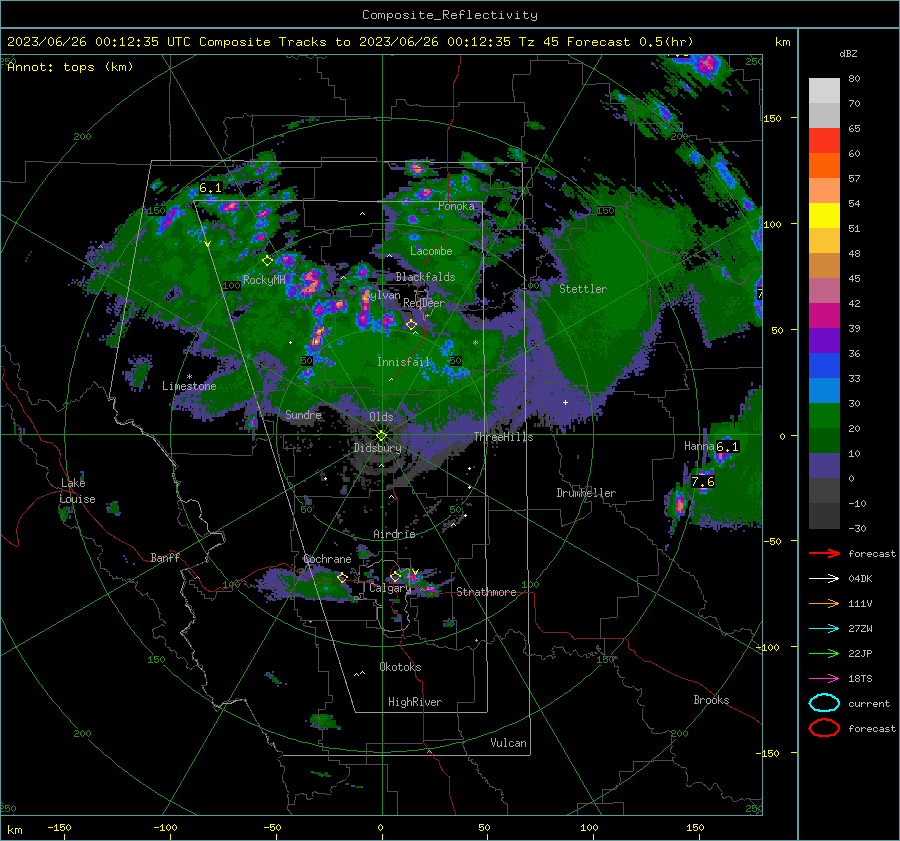The width and height of the screenshot is (900, 841).
Task: Click the Lacombe city label
Action: tap(431, 251)
